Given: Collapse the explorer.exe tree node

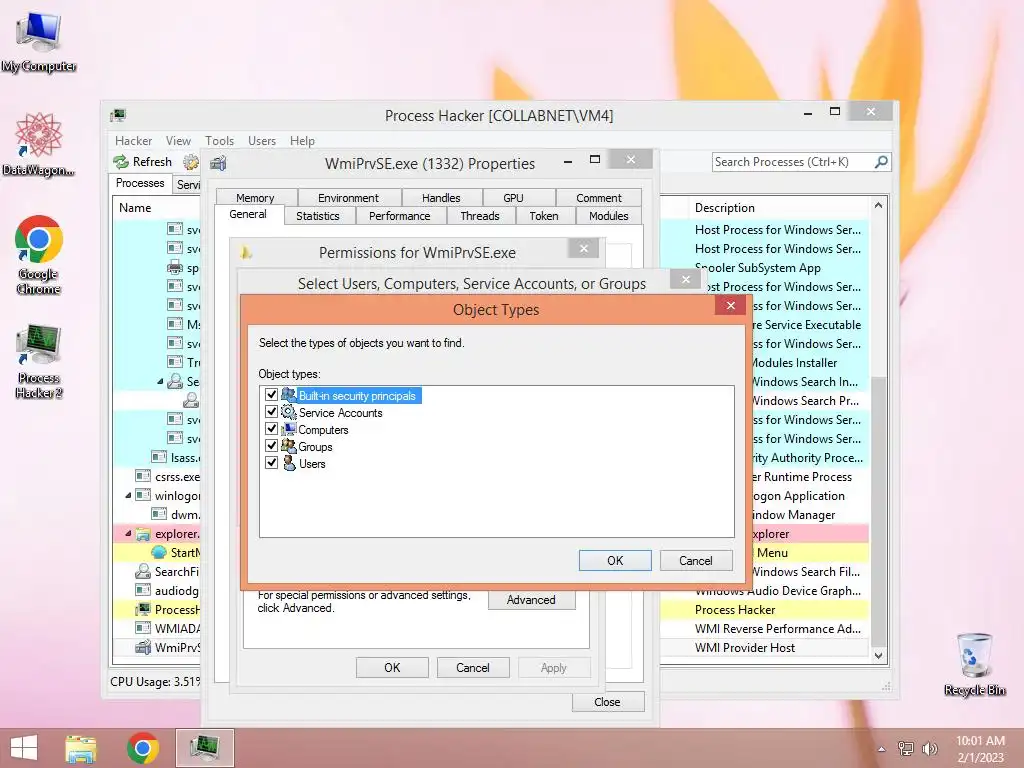Looking at the screenshot, I should [128, 534].
